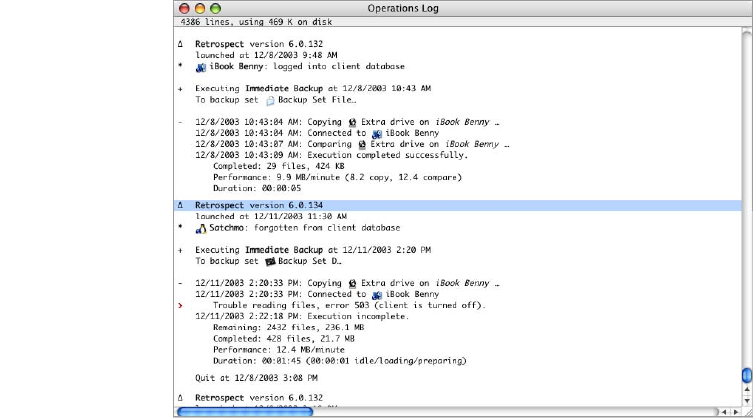Screen dimensions: 753x418
Task: Click the Backup Set D tape icon
Action: click(270, 261)
